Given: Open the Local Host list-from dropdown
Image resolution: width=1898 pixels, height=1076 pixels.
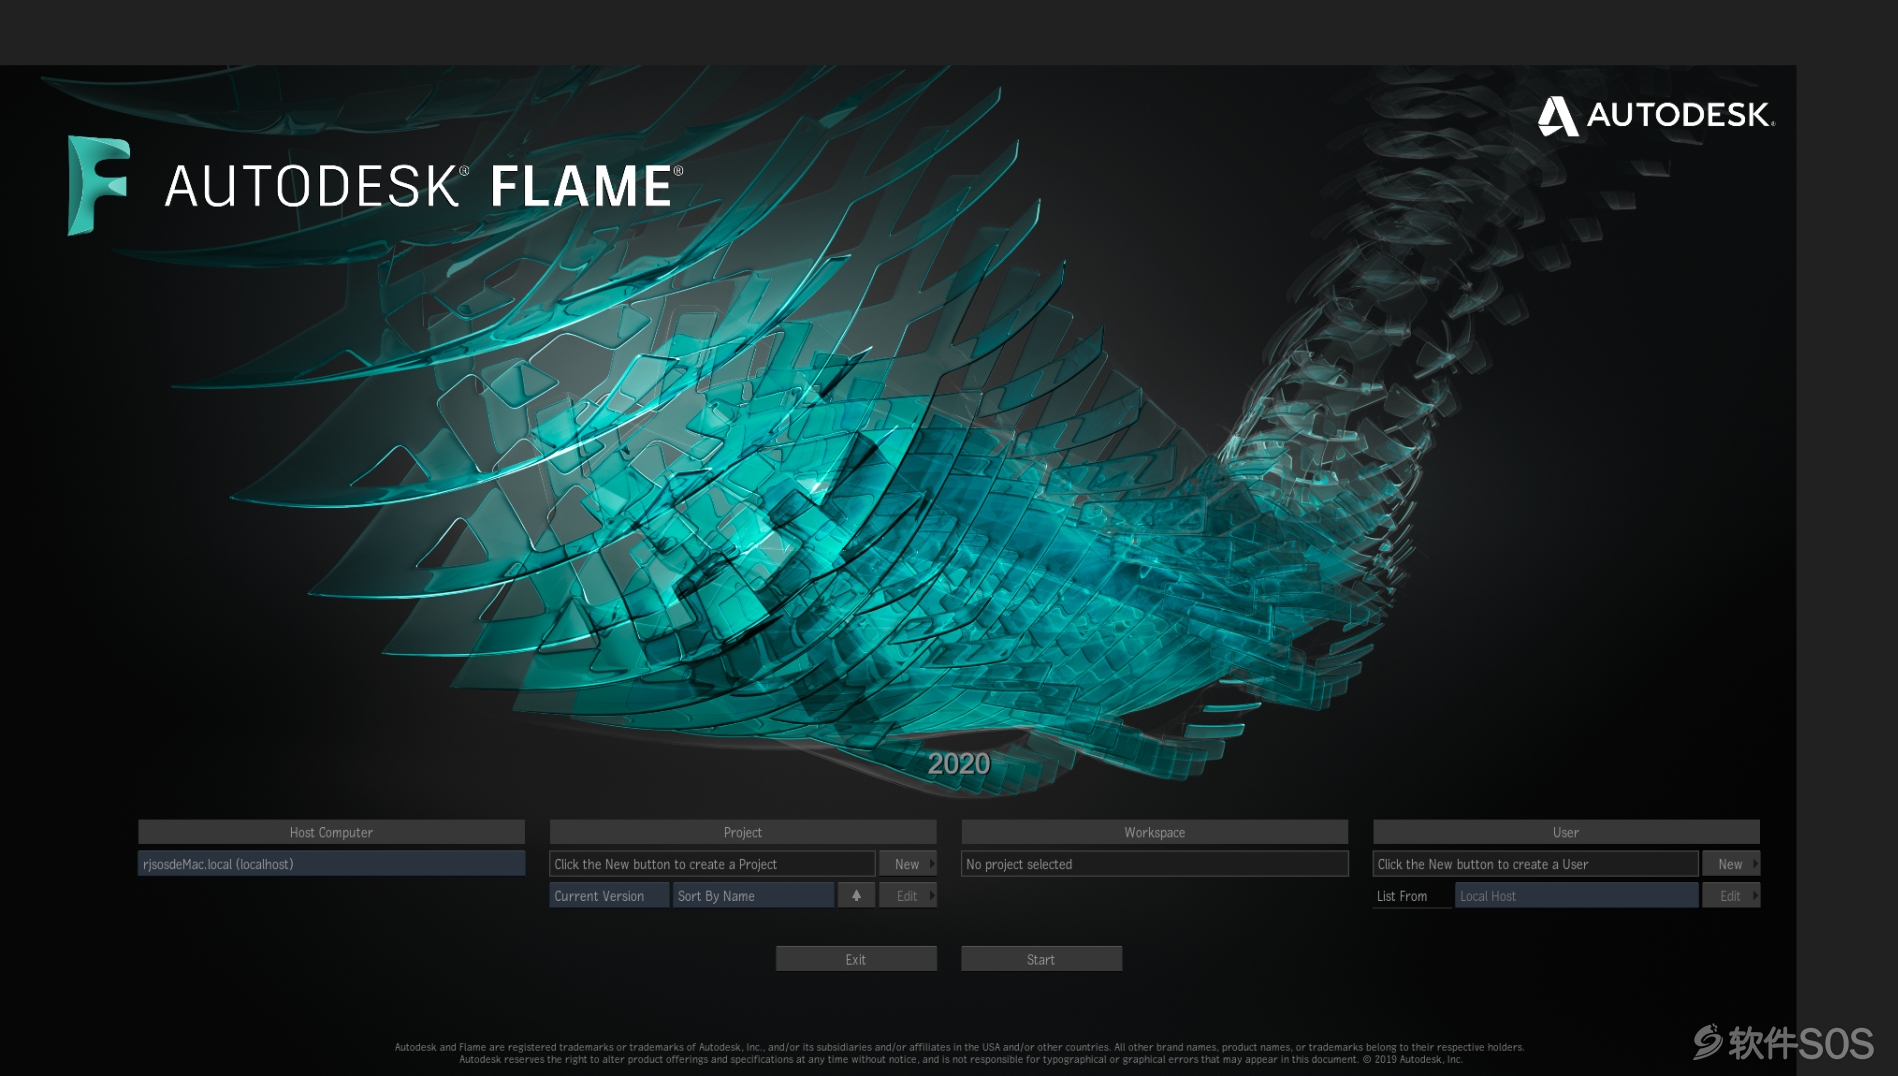Looking at the screenshot, I should (1576, 896).
